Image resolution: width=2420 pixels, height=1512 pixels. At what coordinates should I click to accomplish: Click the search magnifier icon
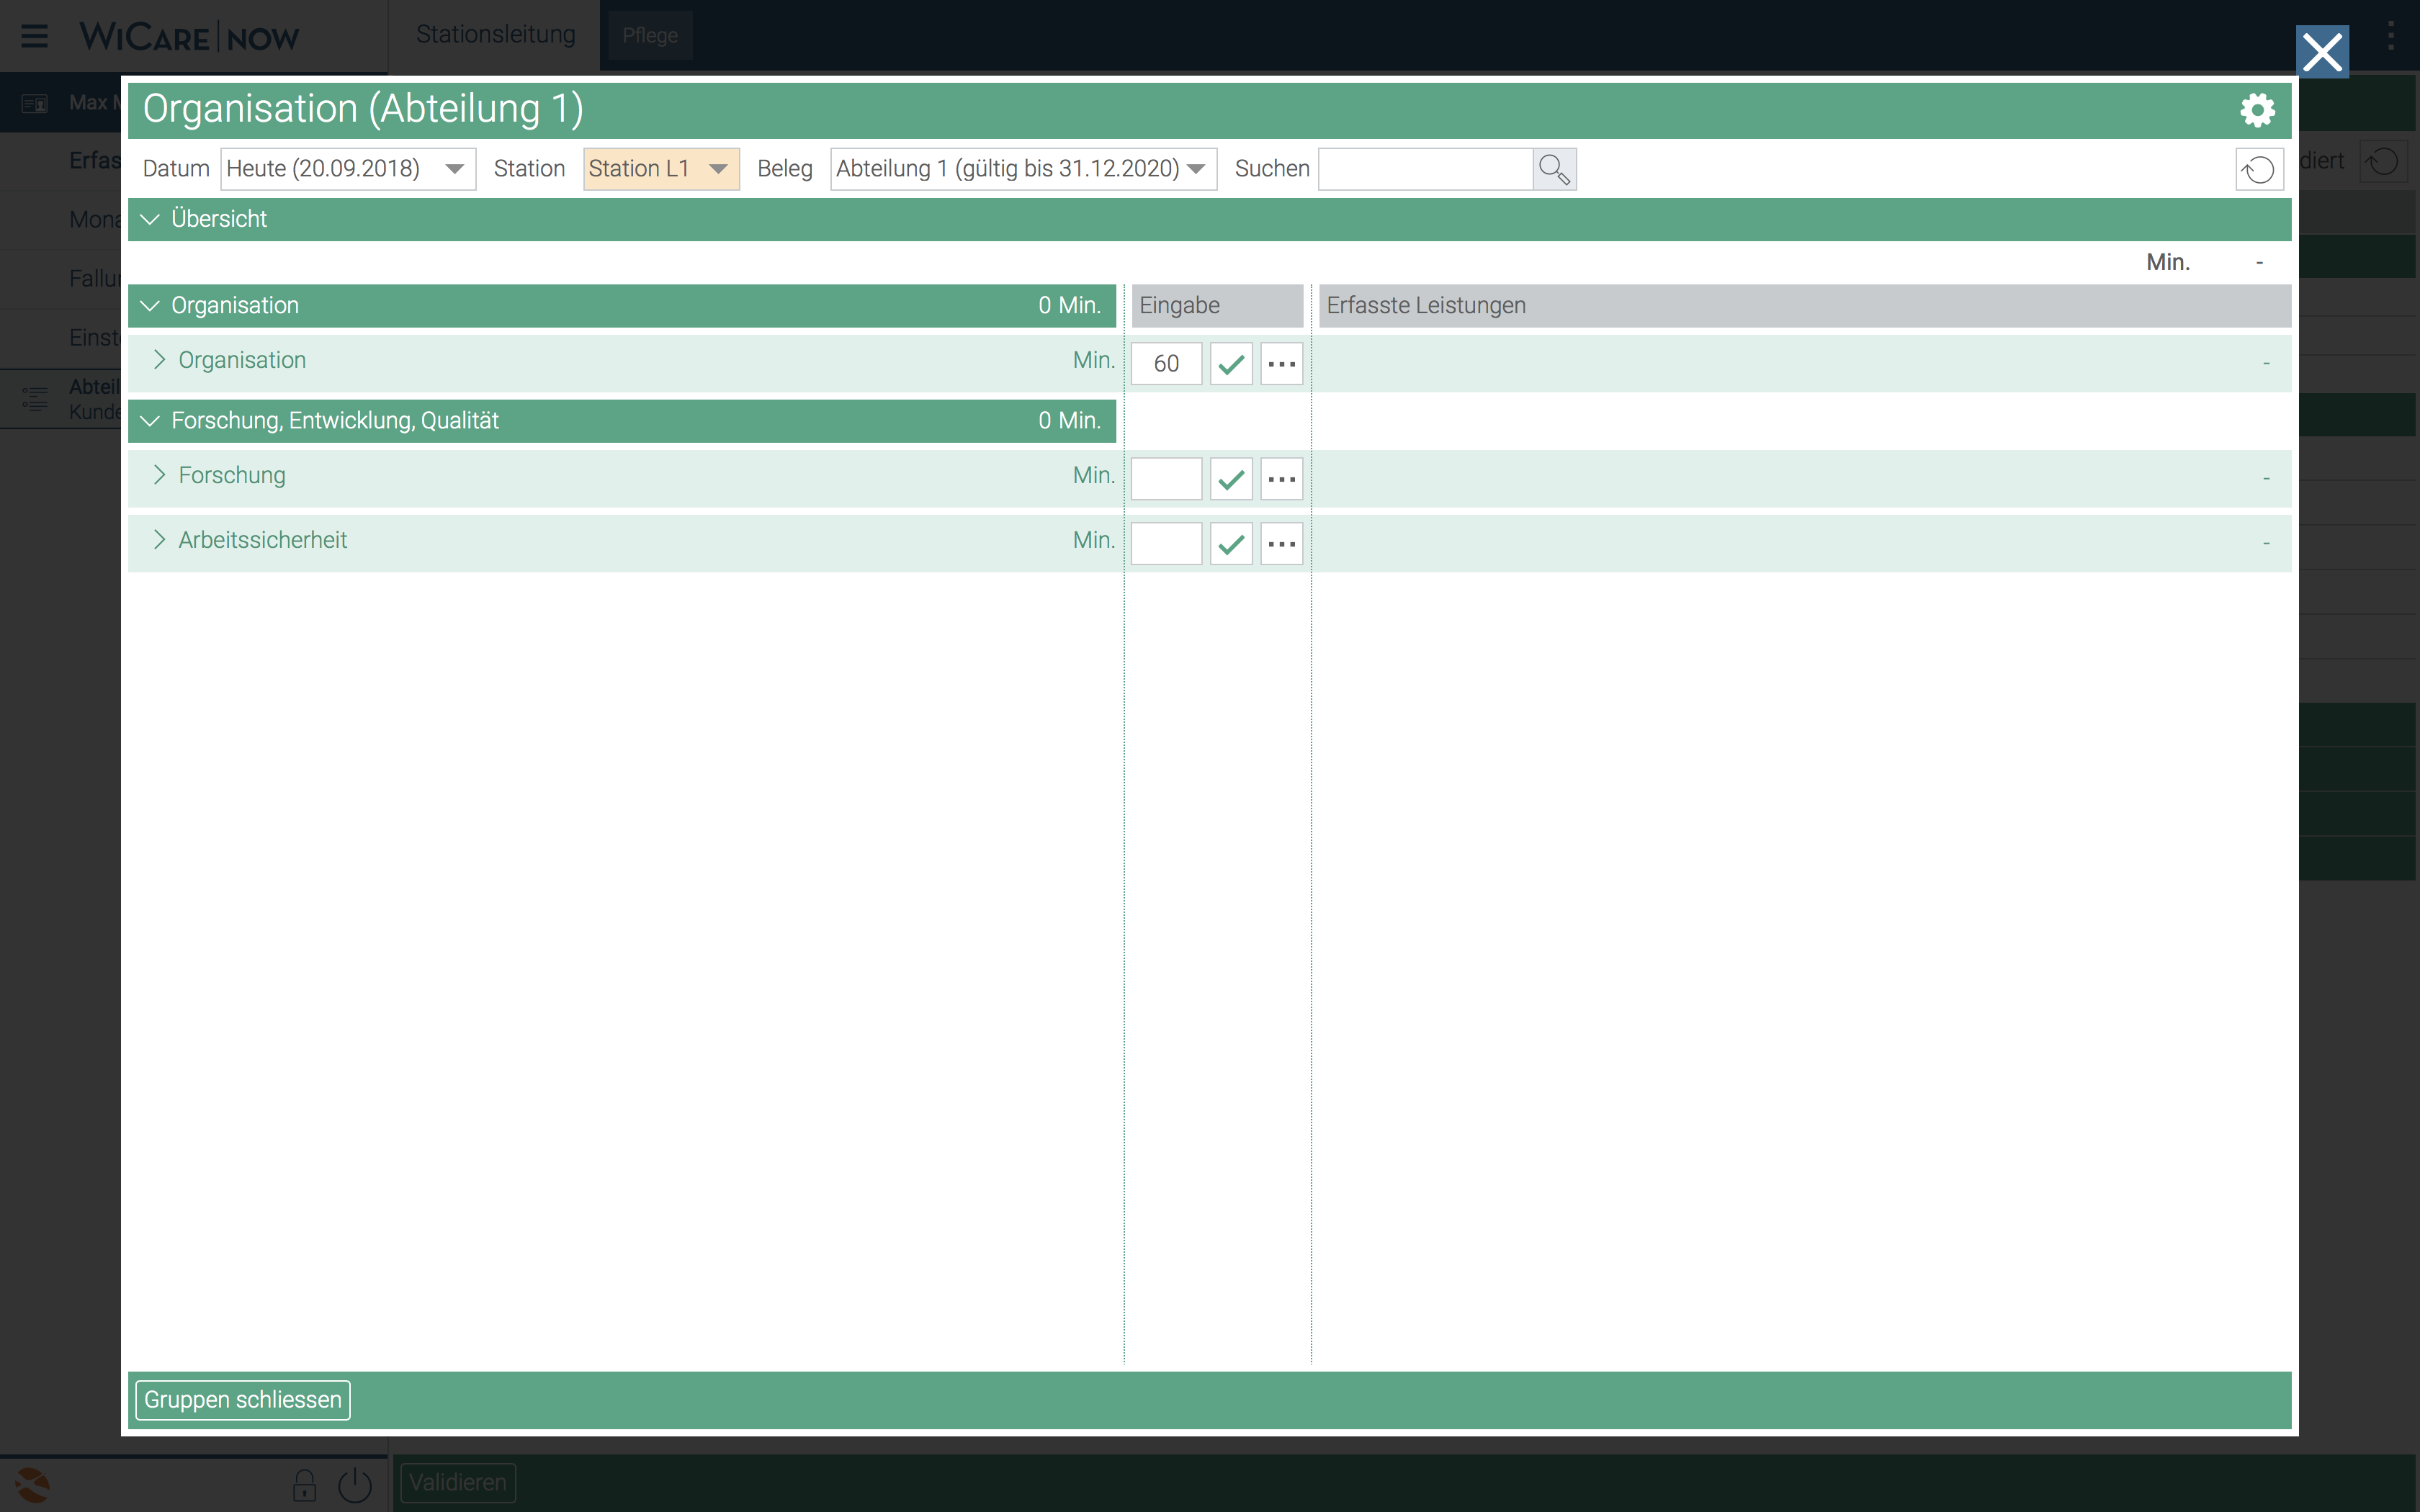point(1554,169)
